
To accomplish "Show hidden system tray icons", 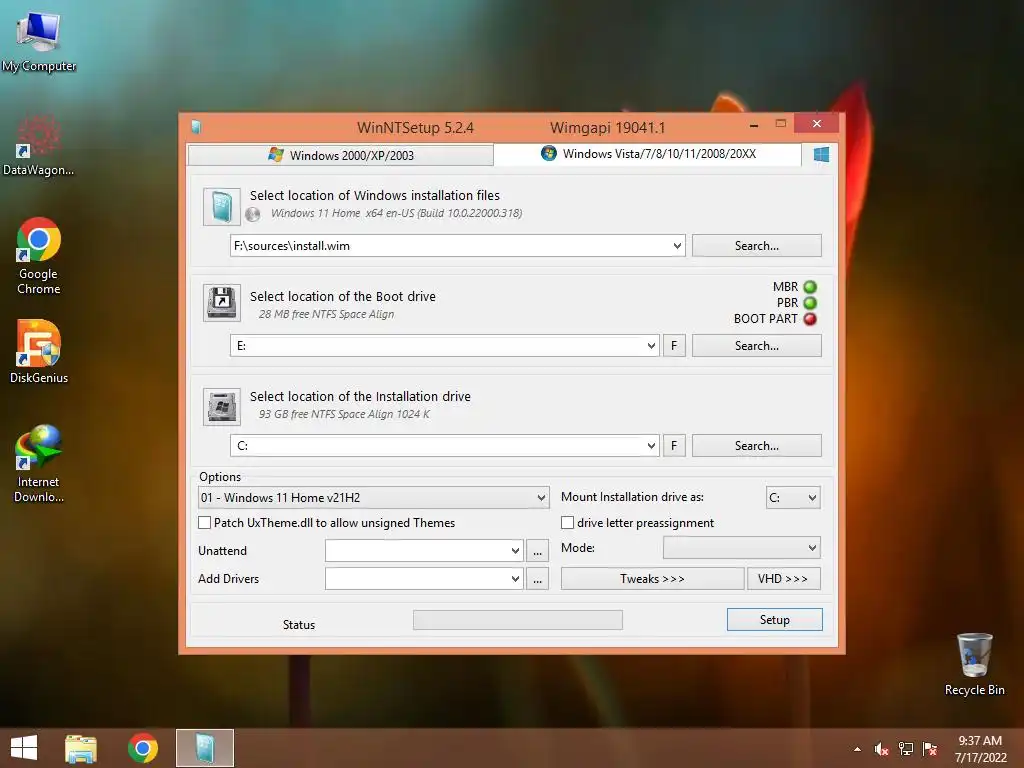I will tap(857, 749).
